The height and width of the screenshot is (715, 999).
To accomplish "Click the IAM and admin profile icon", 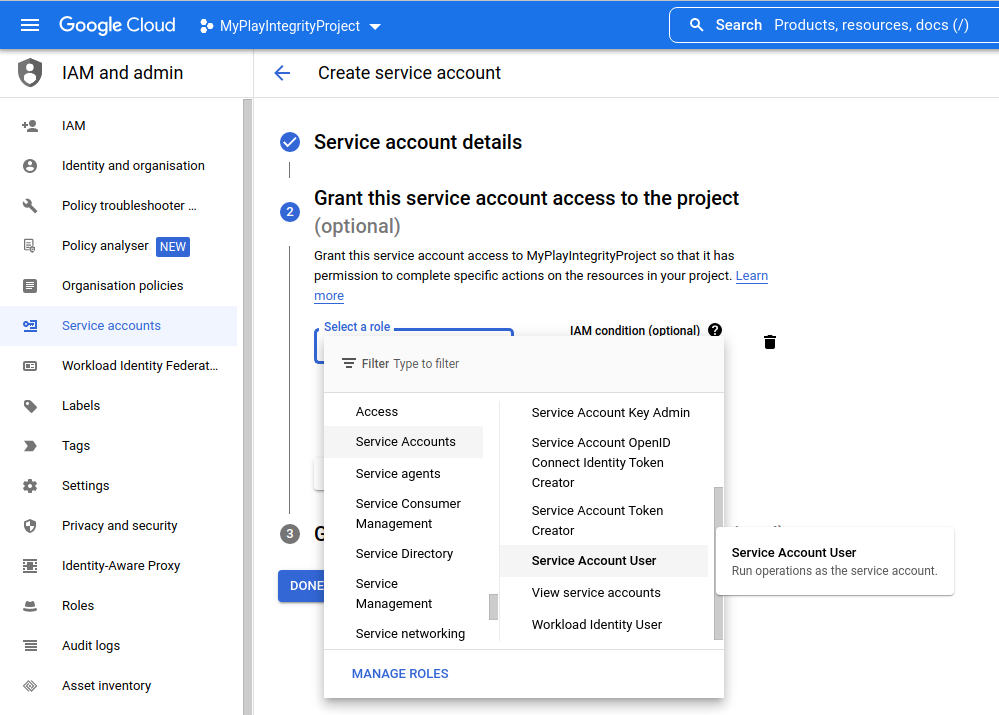I will click(29, 71).
